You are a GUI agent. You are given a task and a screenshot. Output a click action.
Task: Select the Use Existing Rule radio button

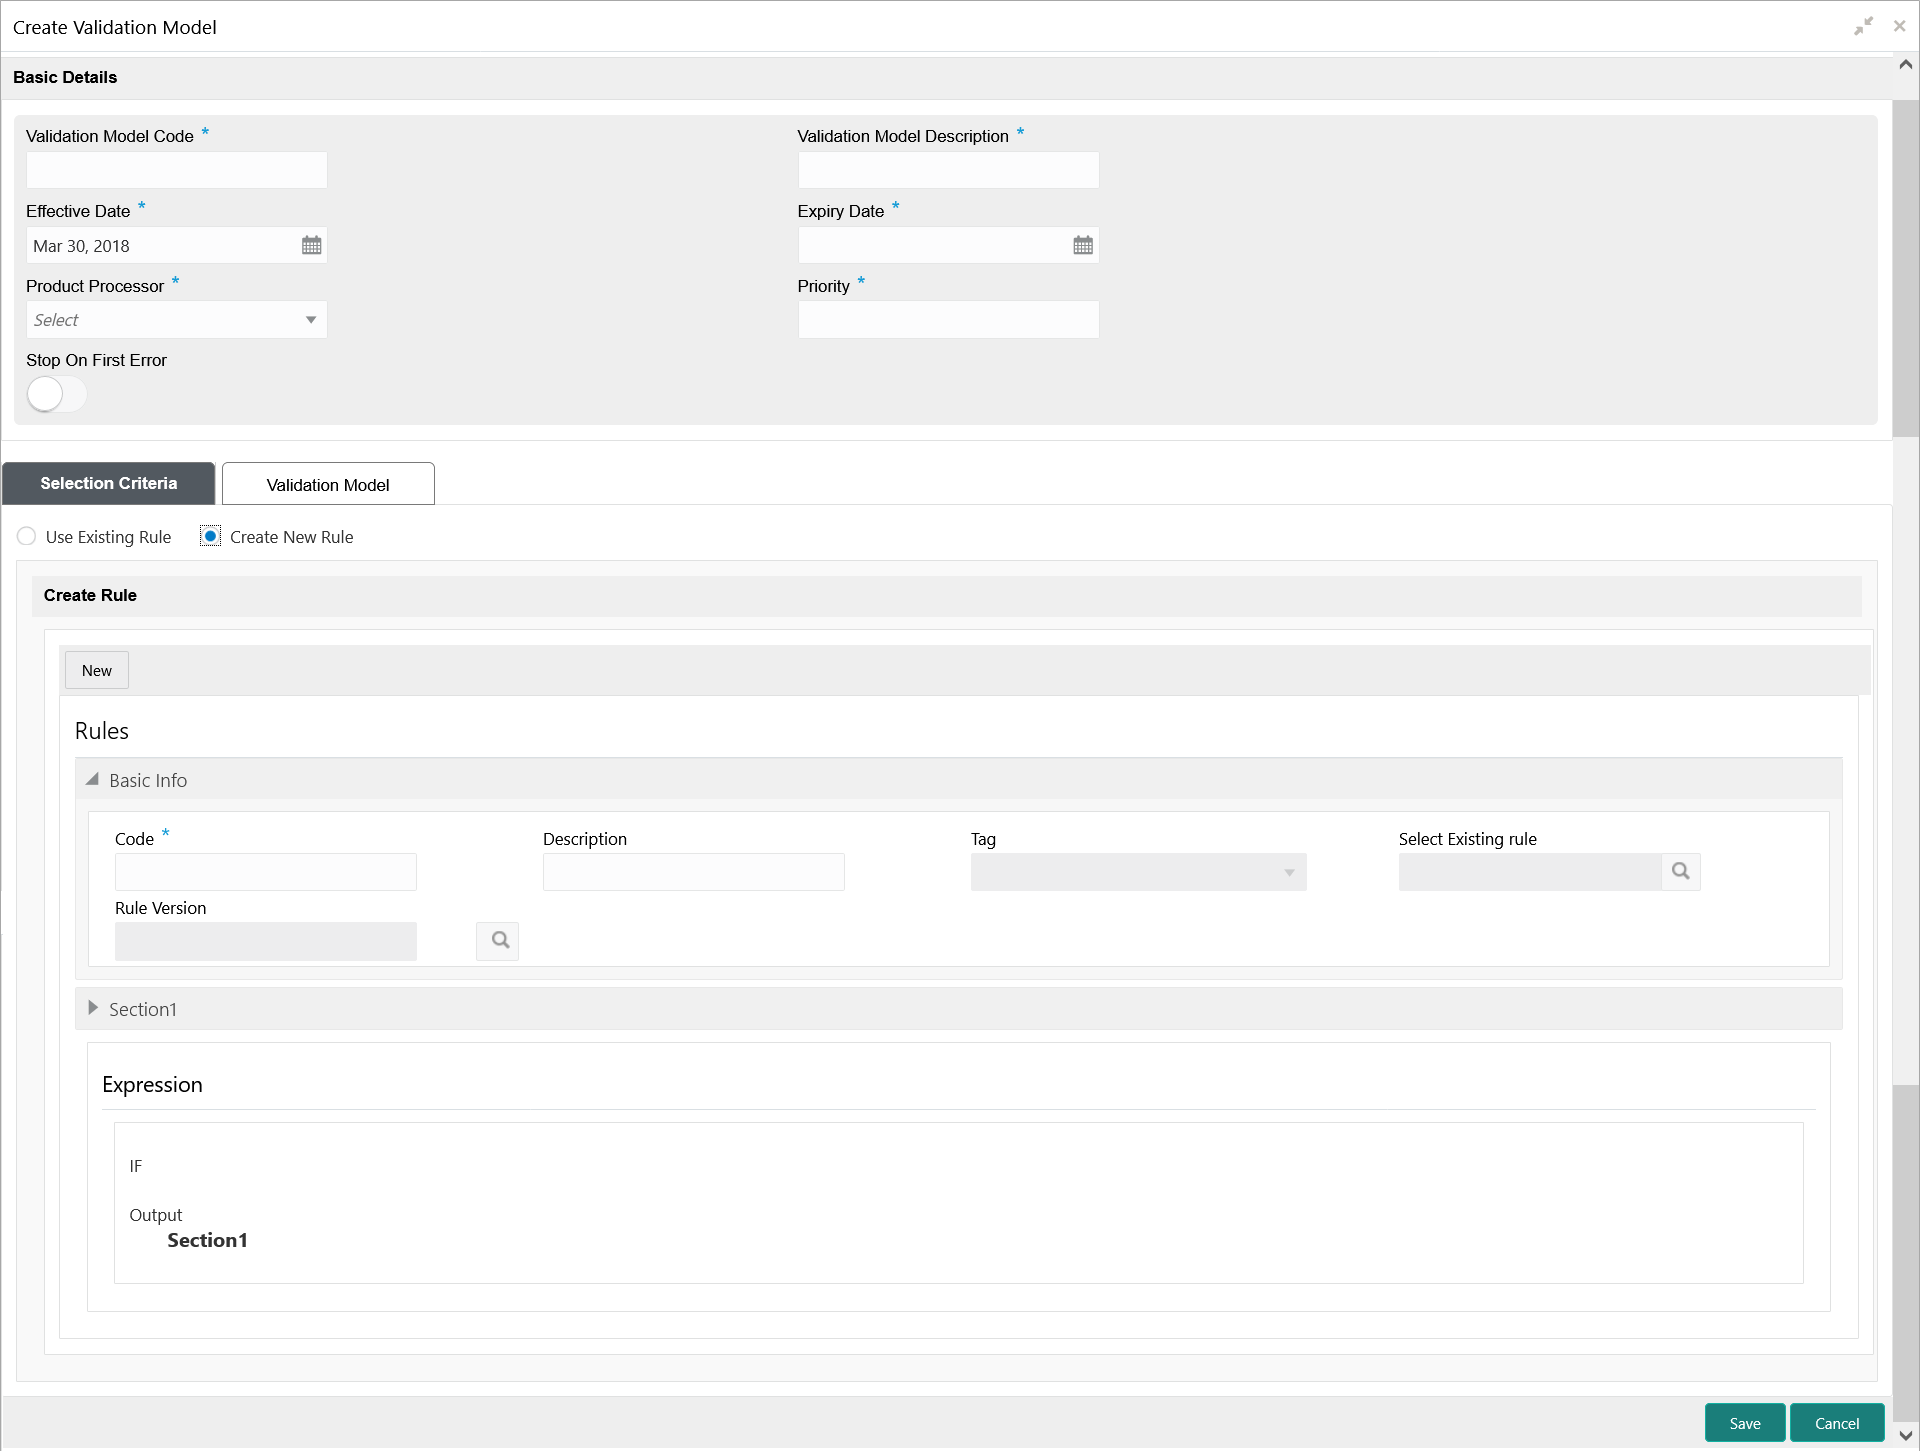click(x=27, y=537)
